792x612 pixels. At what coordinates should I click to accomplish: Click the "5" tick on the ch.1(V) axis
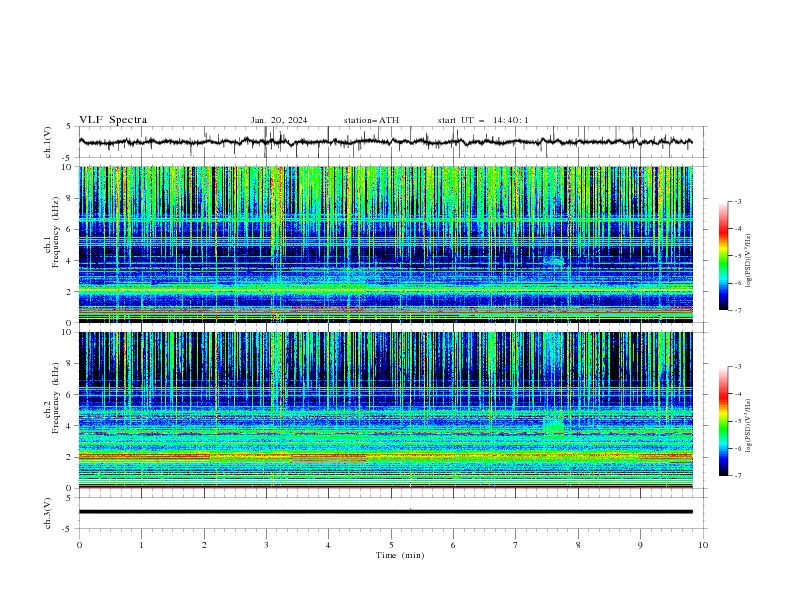coord(69,127)
